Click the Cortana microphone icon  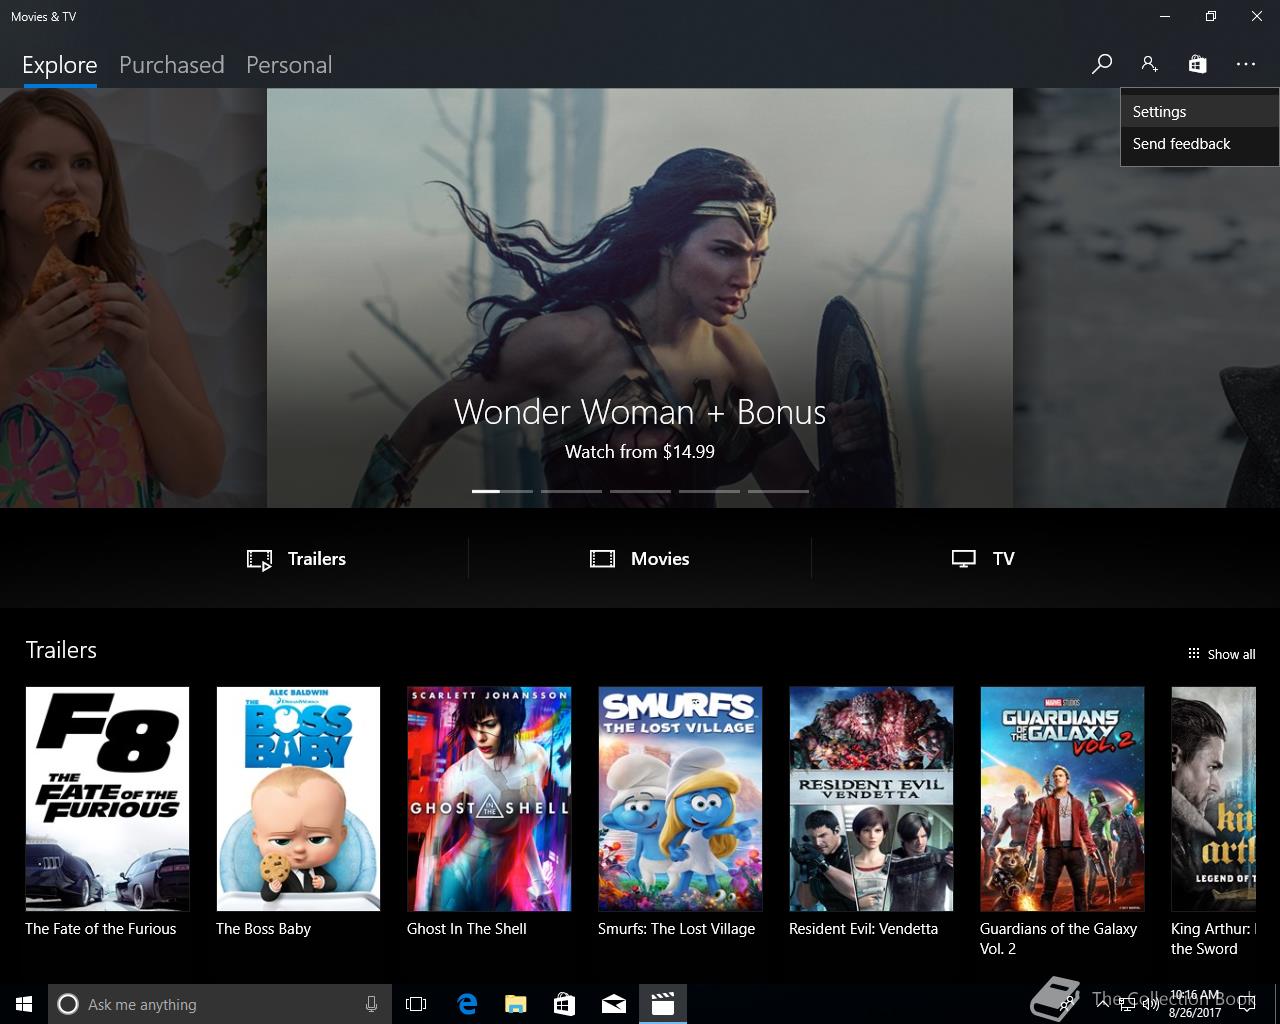(372, 1004)
